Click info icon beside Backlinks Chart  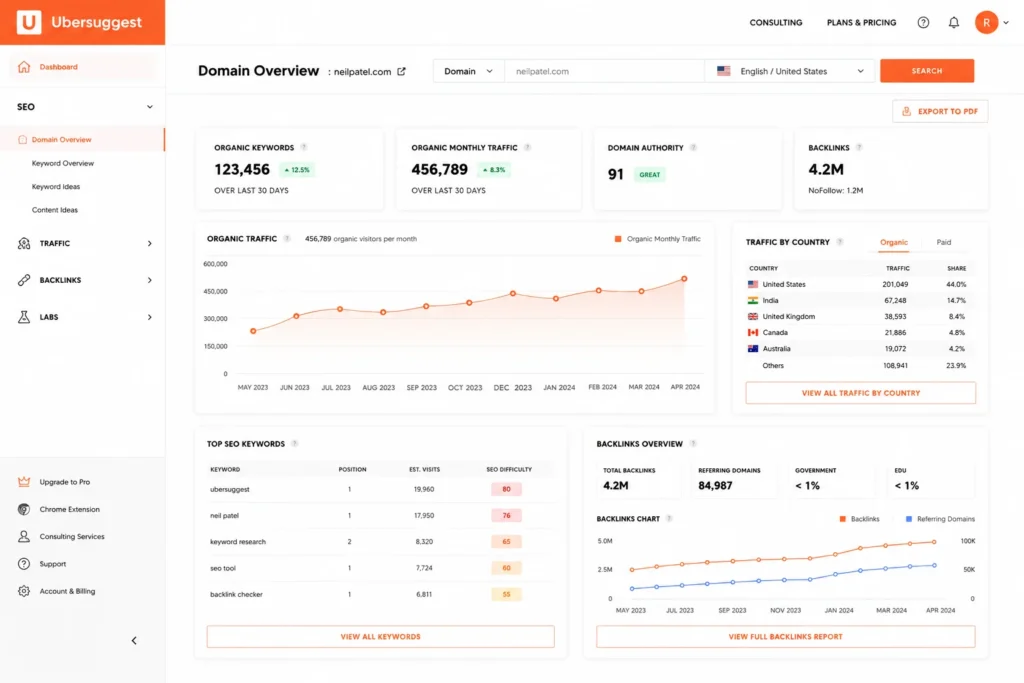click(x=669, y=519)
